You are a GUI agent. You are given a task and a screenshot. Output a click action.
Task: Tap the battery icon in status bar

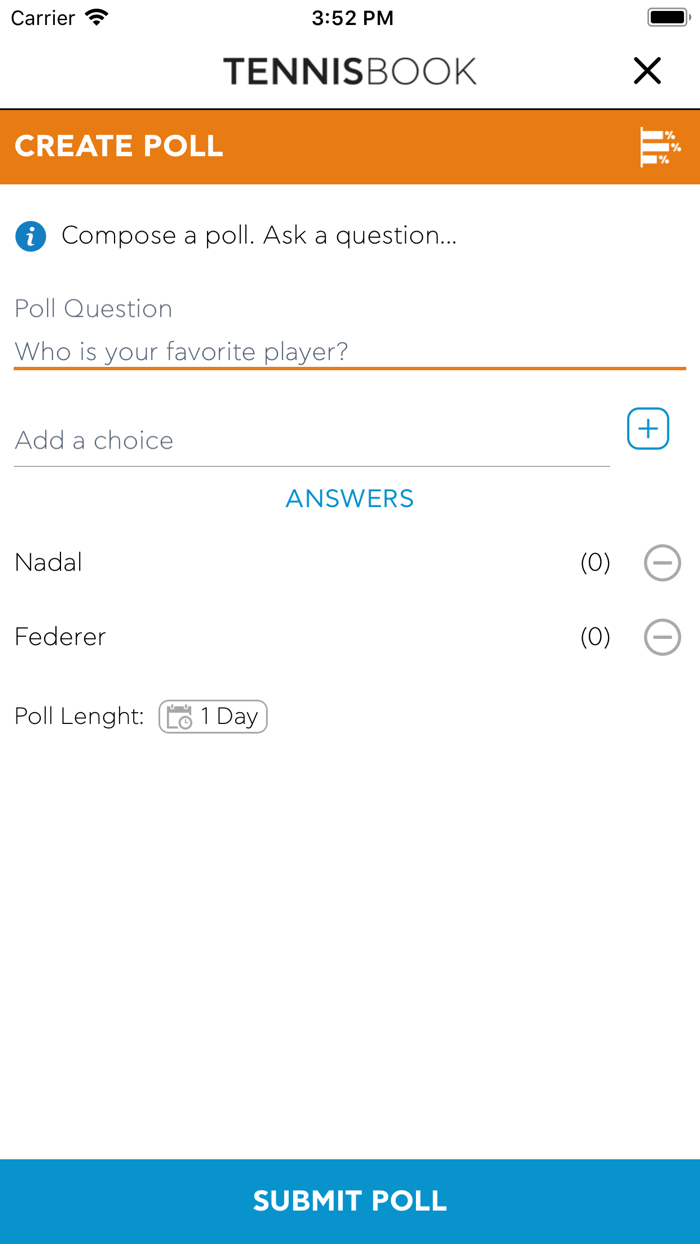click(x=668, y=16)
